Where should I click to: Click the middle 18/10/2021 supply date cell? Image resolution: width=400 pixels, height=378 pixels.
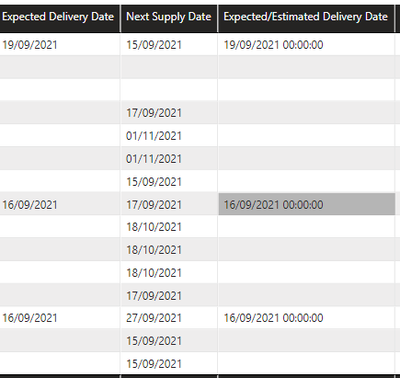pos(154,250)
